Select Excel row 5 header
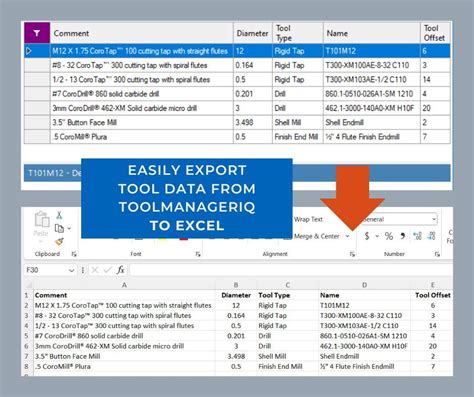This screenshot has width=474, height=397. pos(26,336)
